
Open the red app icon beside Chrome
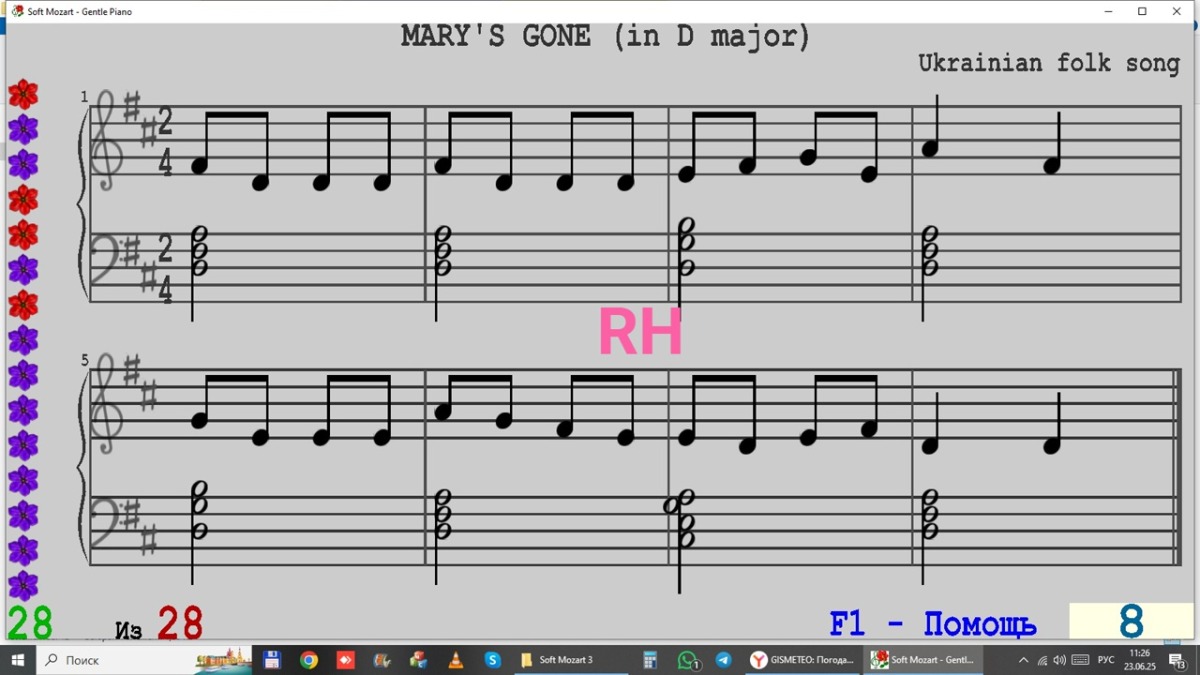(x=345, y=660)
